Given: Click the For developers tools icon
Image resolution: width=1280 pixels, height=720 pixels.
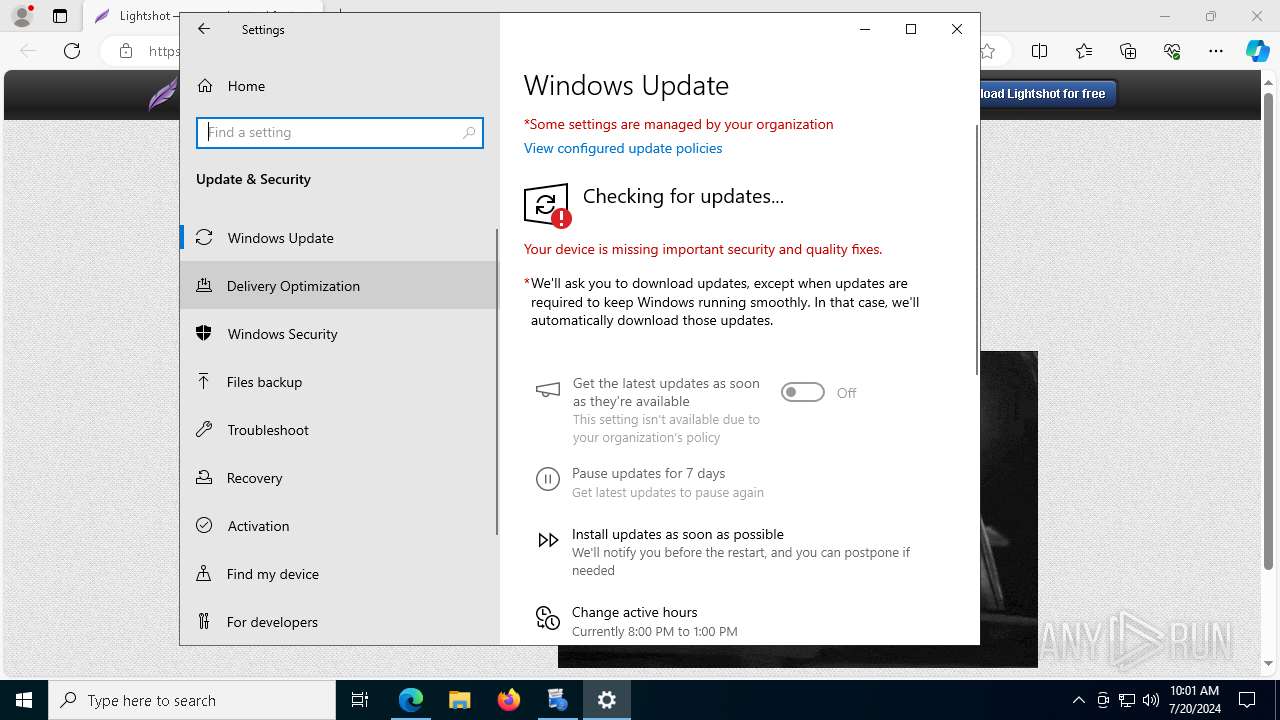Looking at the screenshot, I should (x=204, y=621).
